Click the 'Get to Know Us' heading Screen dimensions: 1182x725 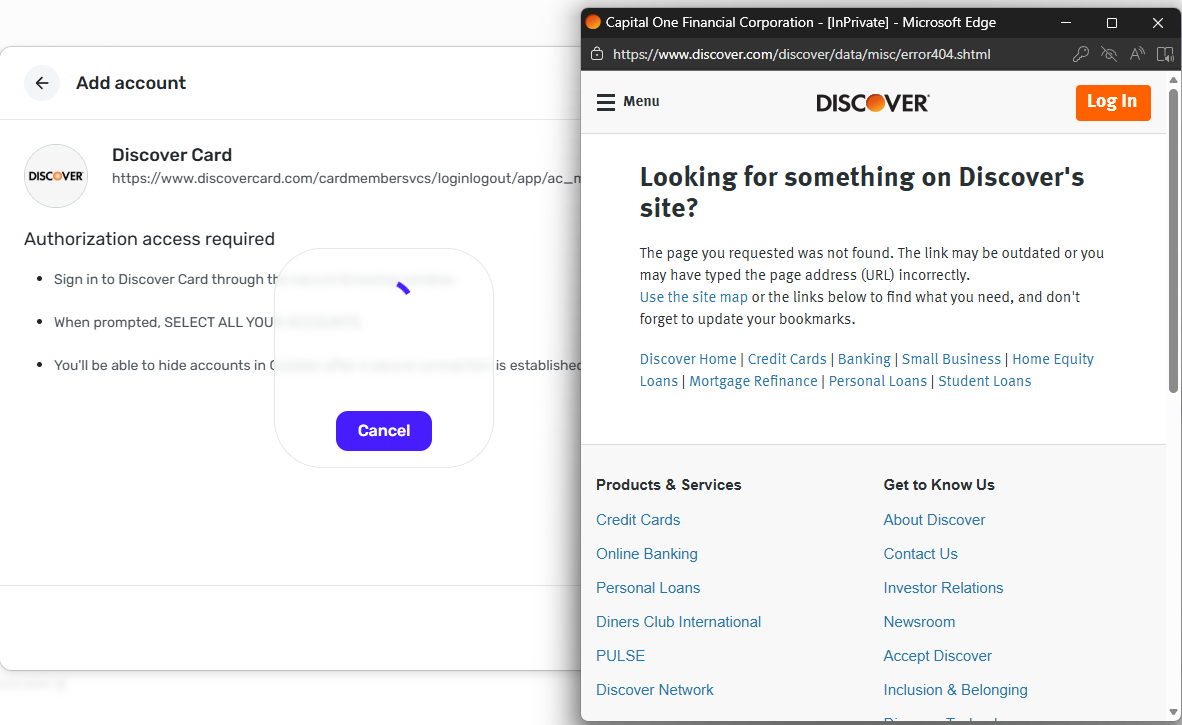coord(939,485)
